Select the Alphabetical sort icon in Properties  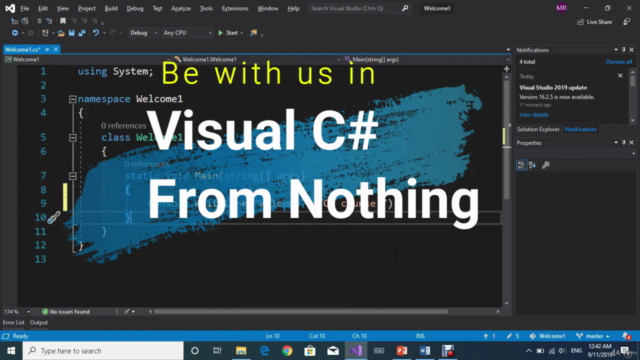point(532,165)
